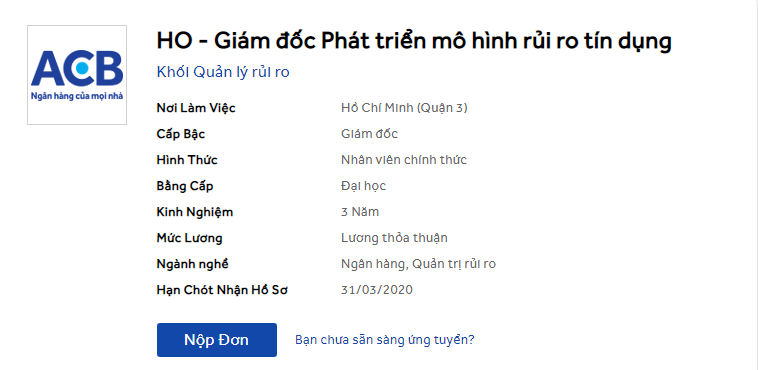Click the Nộp Đơn apply button
Viewport: 758px width, 370px height.
point(217,340)
